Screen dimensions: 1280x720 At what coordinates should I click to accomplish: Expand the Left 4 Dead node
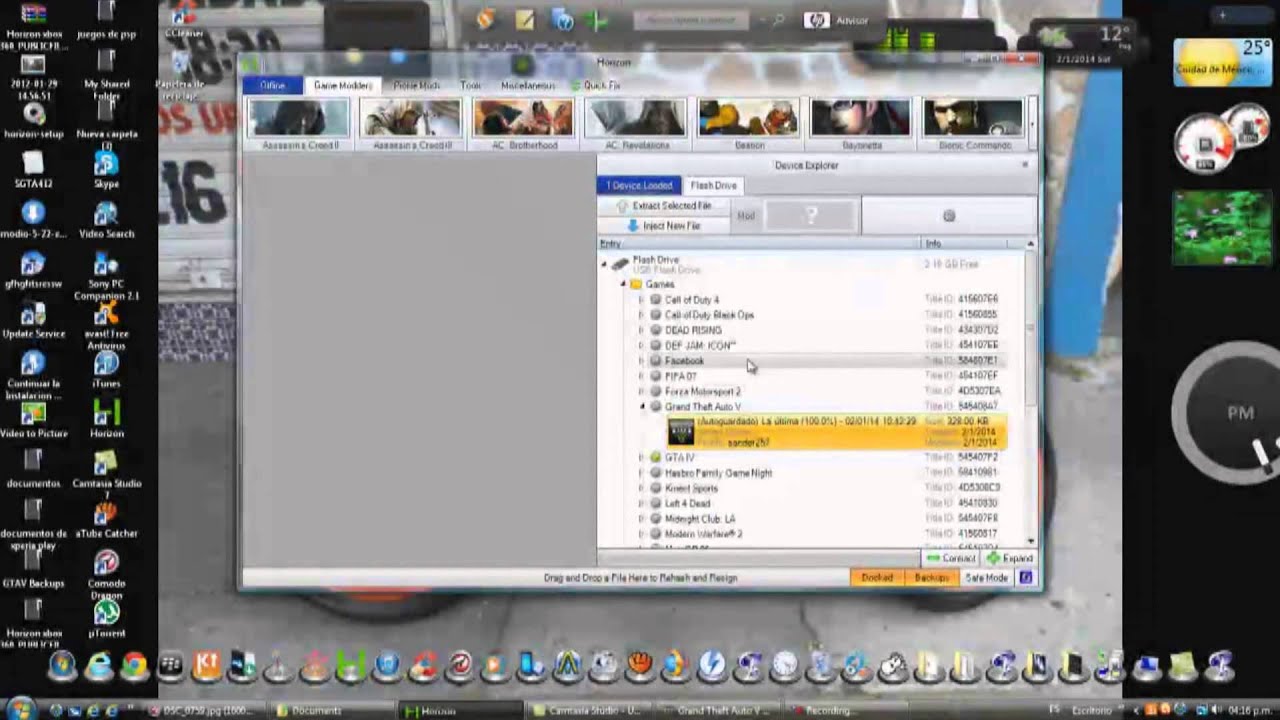pyautogui.click(x=641, y=504)
